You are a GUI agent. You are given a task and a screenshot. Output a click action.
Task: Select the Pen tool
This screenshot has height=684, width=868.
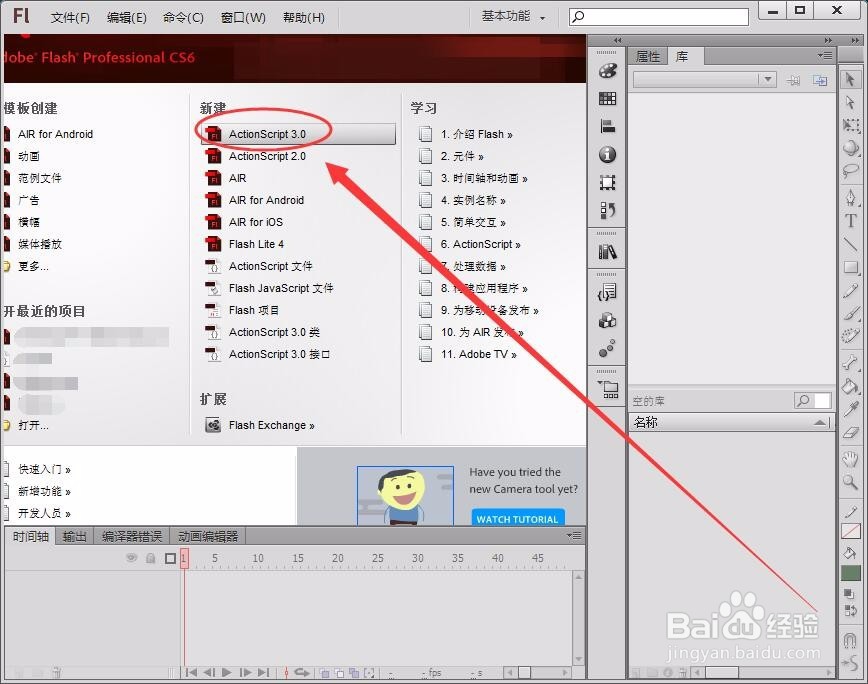coord(850,197)
